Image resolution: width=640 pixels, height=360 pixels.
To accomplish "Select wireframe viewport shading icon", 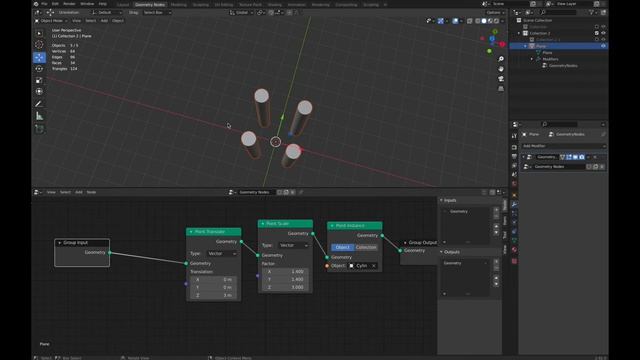I will [478, 21].
